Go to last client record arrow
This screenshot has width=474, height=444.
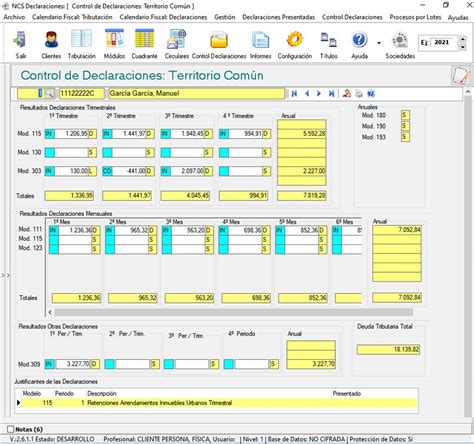[331, 94]
